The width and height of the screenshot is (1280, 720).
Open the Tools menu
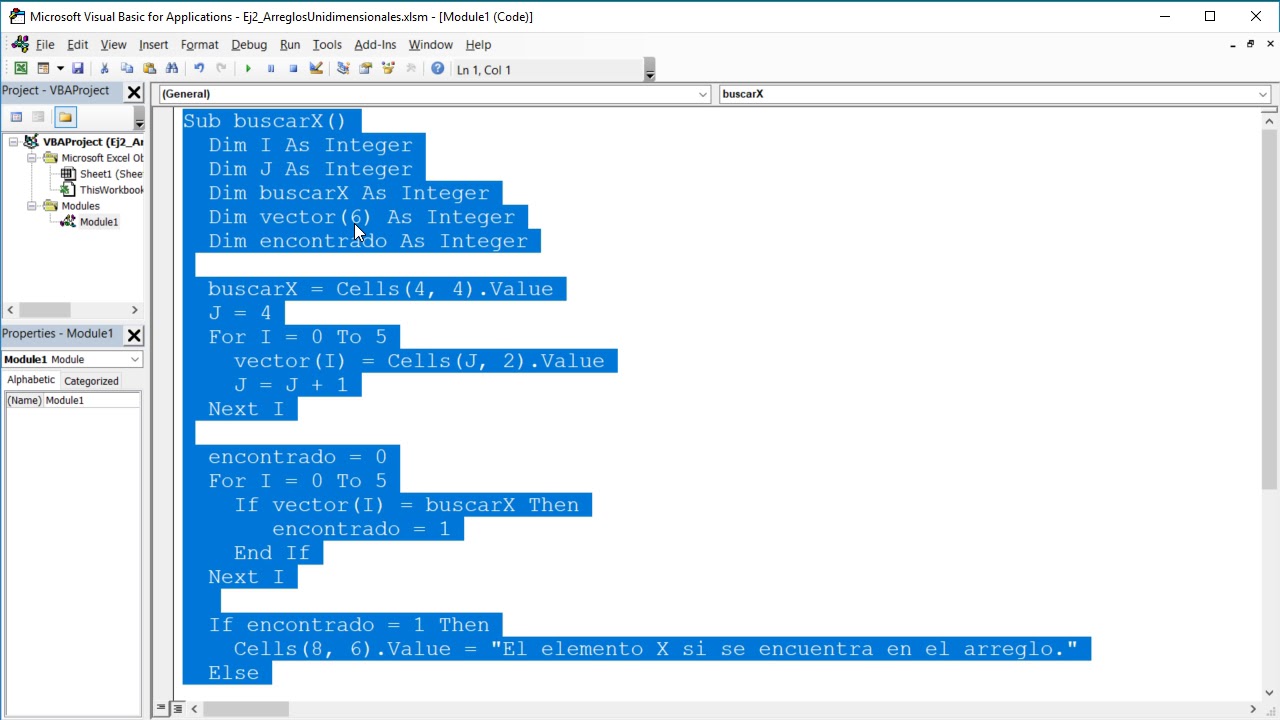327,44
